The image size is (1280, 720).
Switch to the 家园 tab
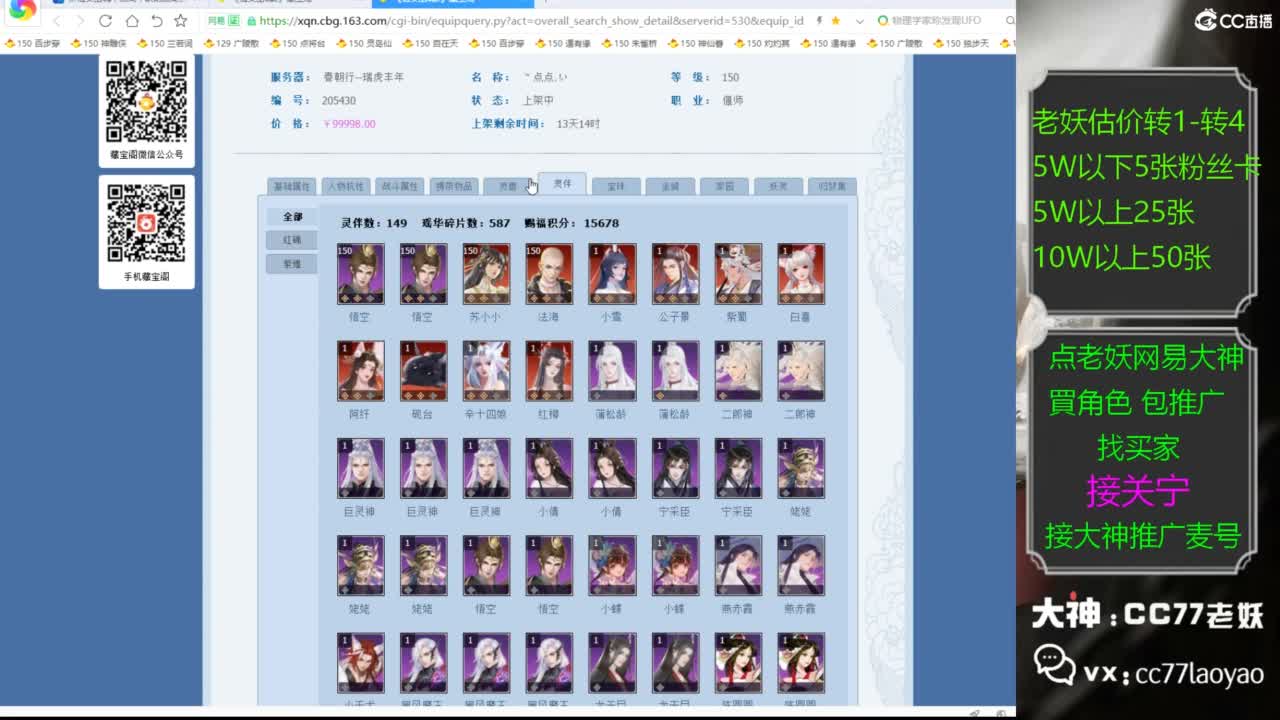coord(724,186)
